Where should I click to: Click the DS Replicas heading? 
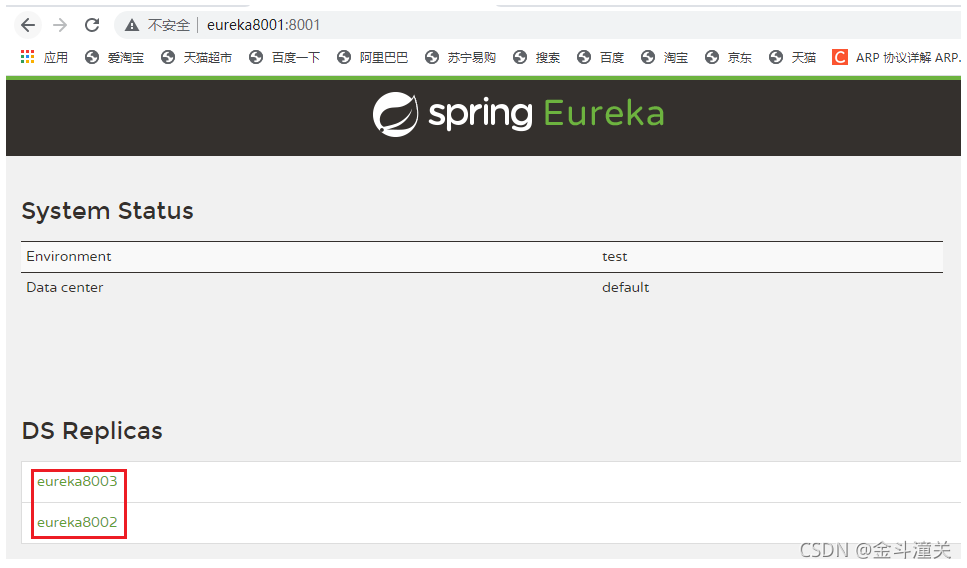[92, 431]
